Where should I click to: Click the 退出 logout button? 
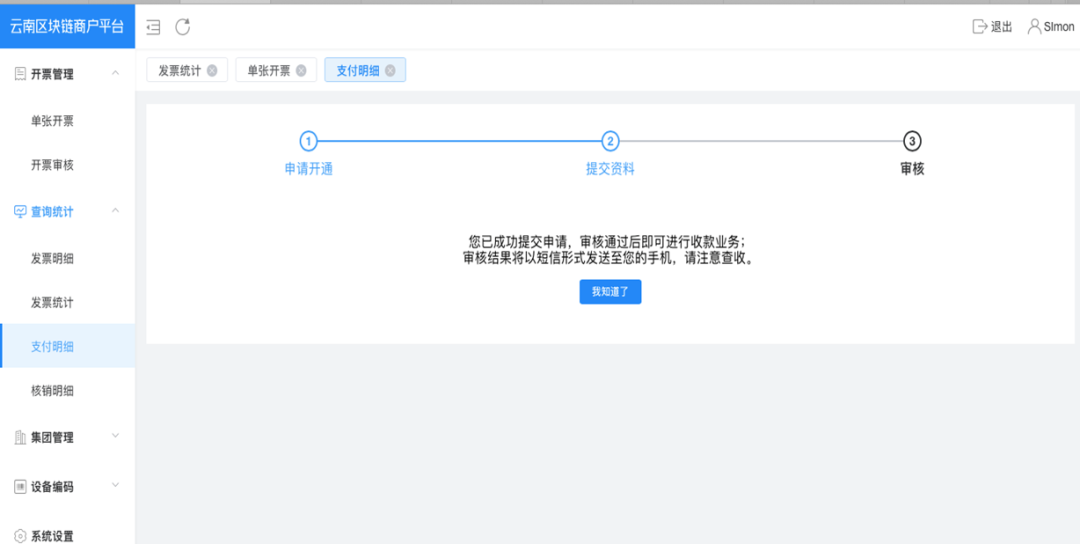pyautogui.click(x=992, y=27)
